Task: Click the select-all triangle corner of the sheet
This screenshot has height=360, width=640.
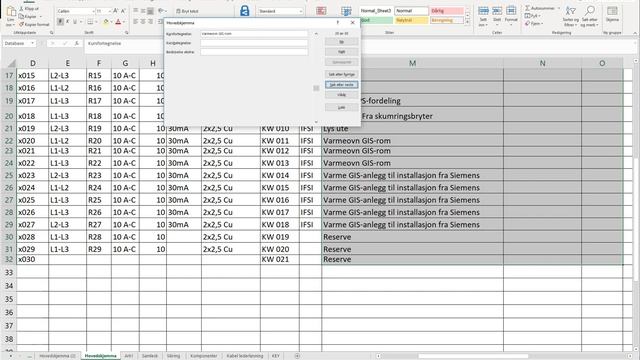Action: coord(11,63)
